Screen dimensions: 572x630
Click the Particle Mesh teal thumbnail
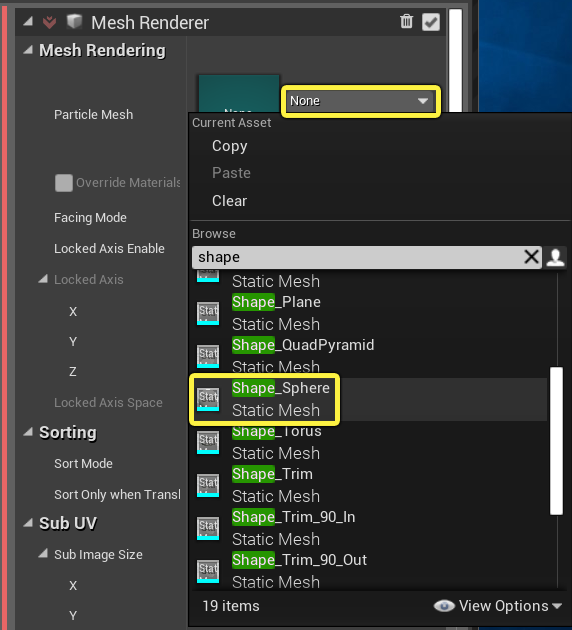click(x=239, y=94)
